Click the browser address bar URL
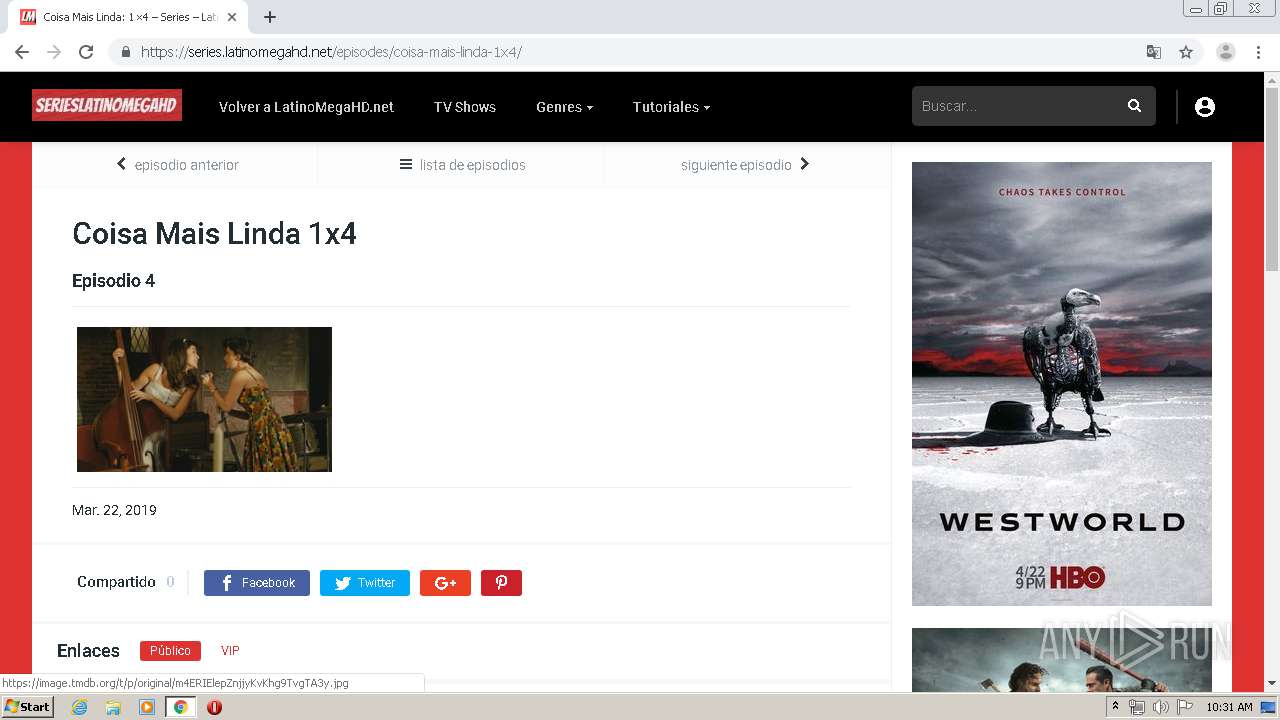Viewport: 1280px width, 720px height. 331,52
